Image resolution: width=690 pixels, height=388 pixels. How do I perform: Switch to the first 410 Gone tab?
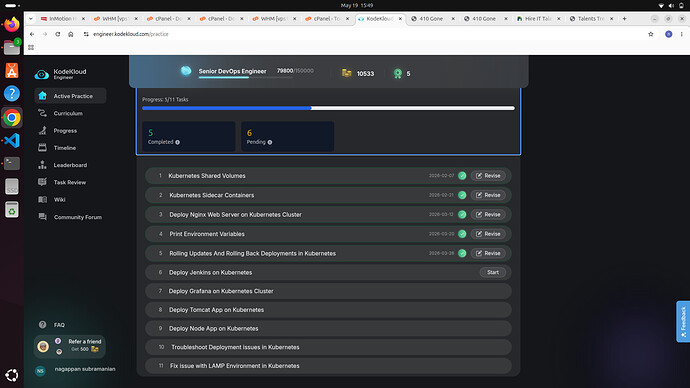pos(432,18)
